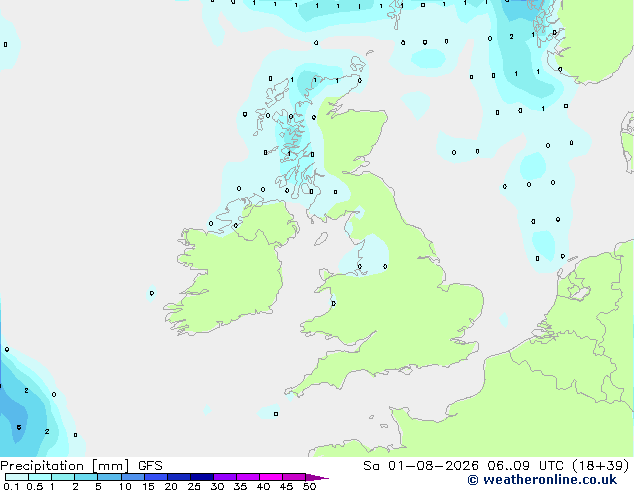634x490 pixels.
Task: Click the "0.5" legend scale label
Action: [34, 486]
